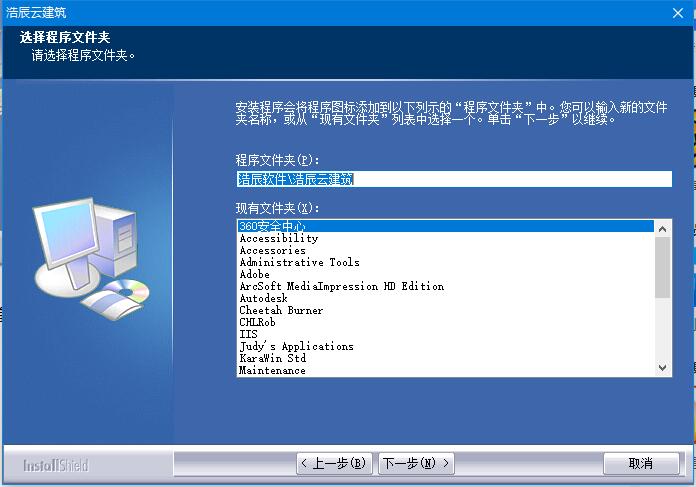Click the folder list scroll-down arrow

[x=663, y=368]
